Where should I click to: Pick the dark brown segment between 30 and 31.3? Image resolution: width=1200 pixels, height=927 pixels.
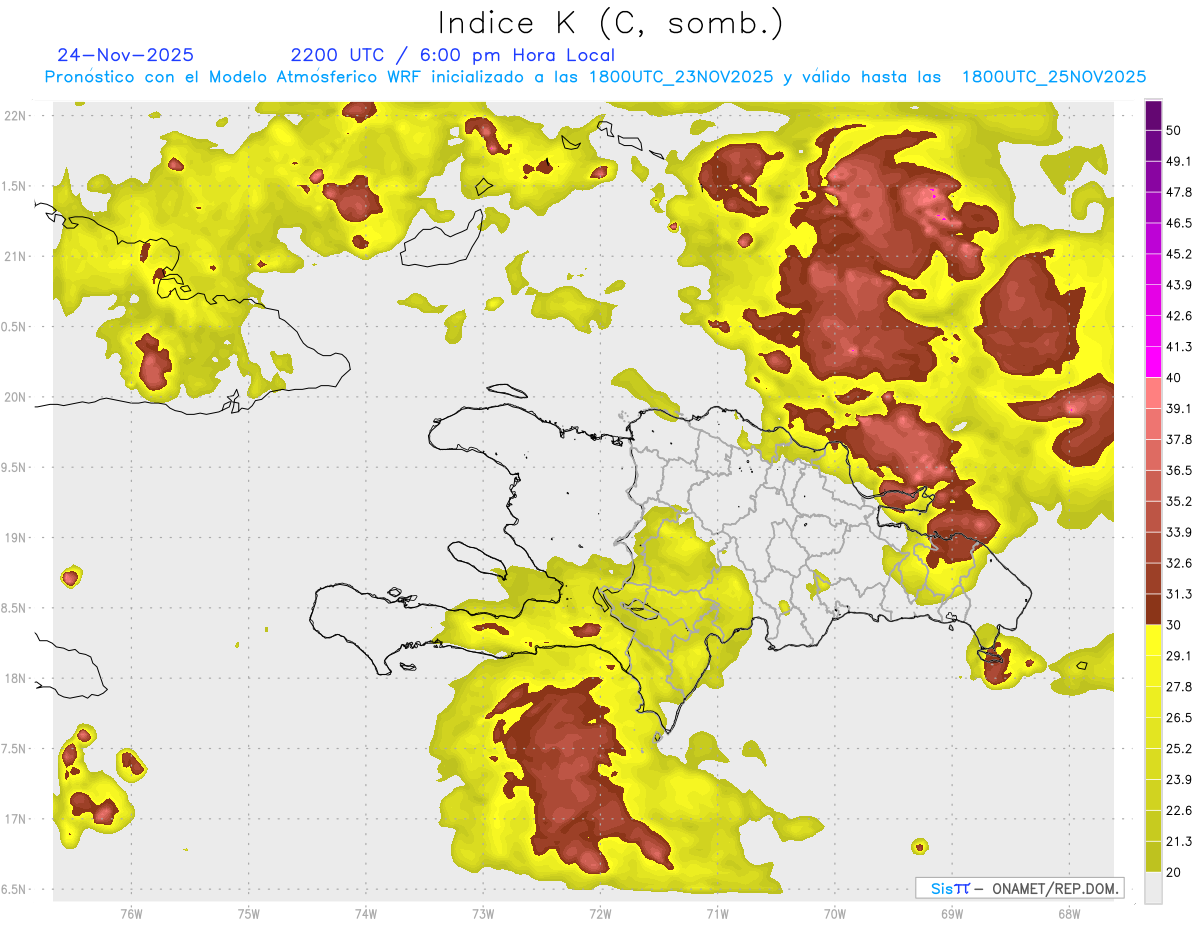click(1153, 609)
